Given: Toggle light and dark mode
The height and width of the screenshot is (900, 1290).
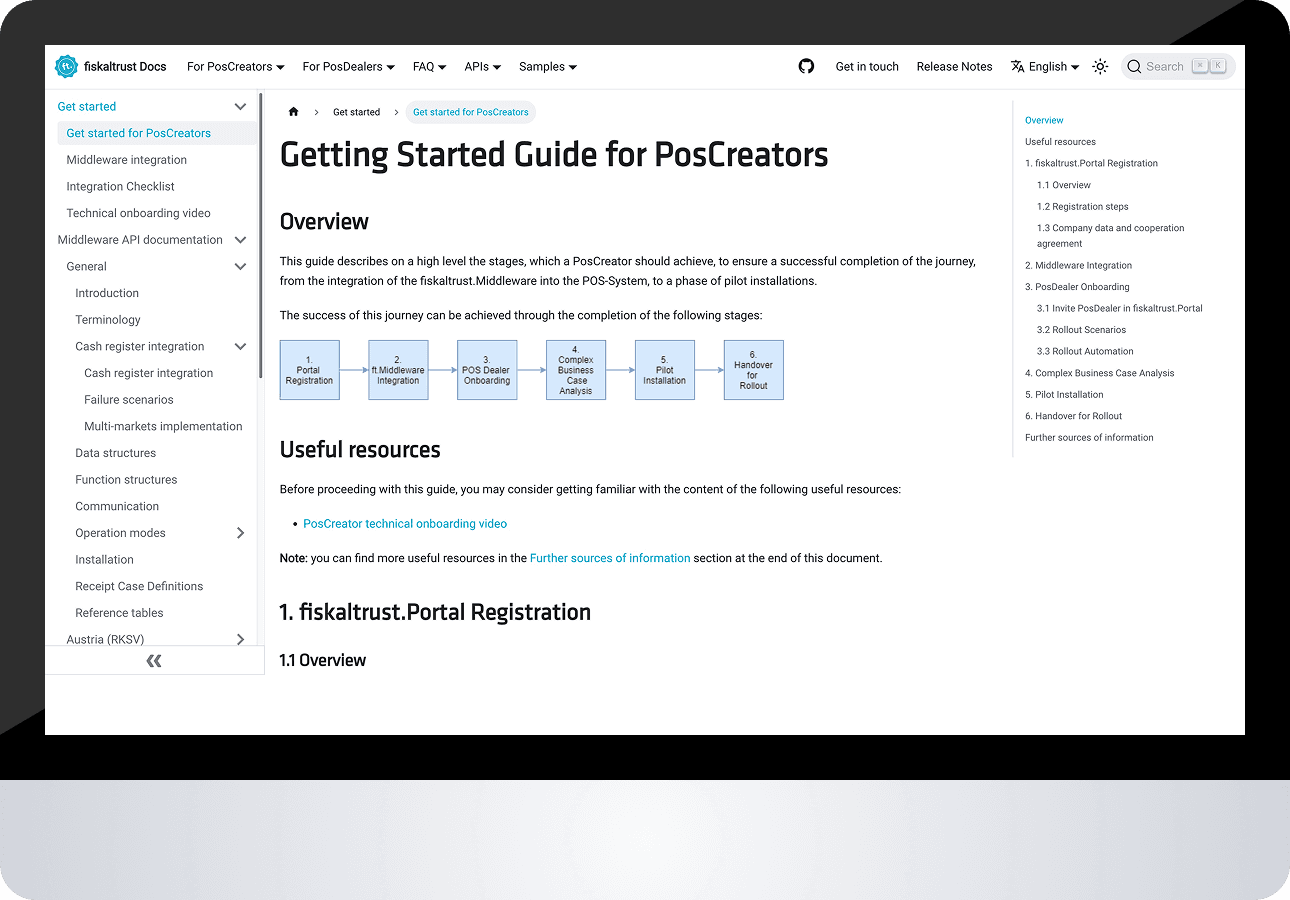Looking at the screenshot, I should [x=1100, y=67].
